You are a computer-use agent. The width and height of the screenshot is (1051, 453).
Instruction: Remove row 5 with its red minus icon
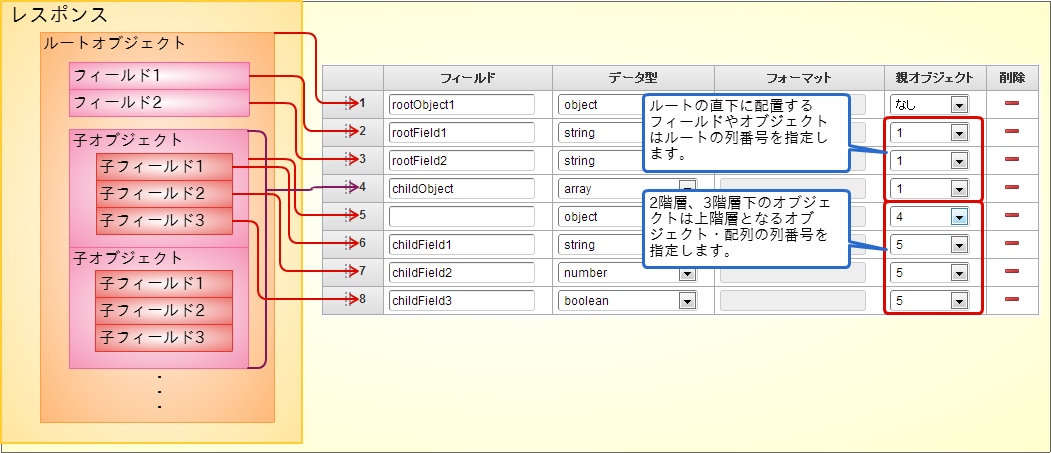coord(1011,215)
